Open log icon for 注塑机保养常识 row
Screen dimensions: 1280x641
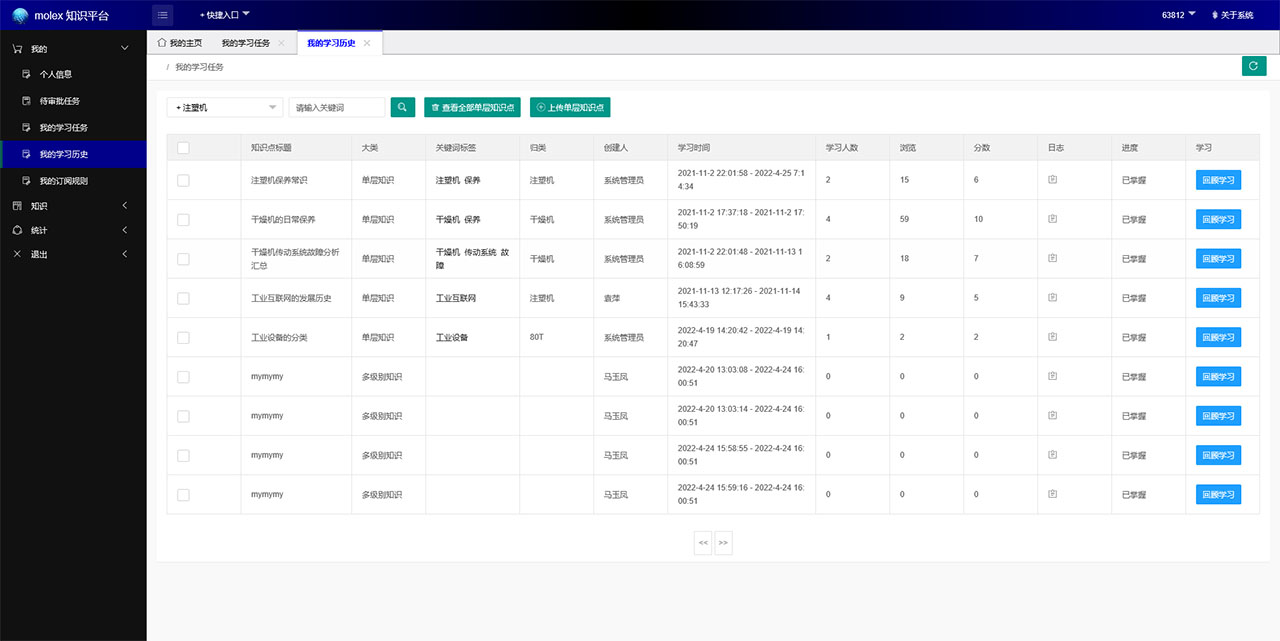point(1052,180)
